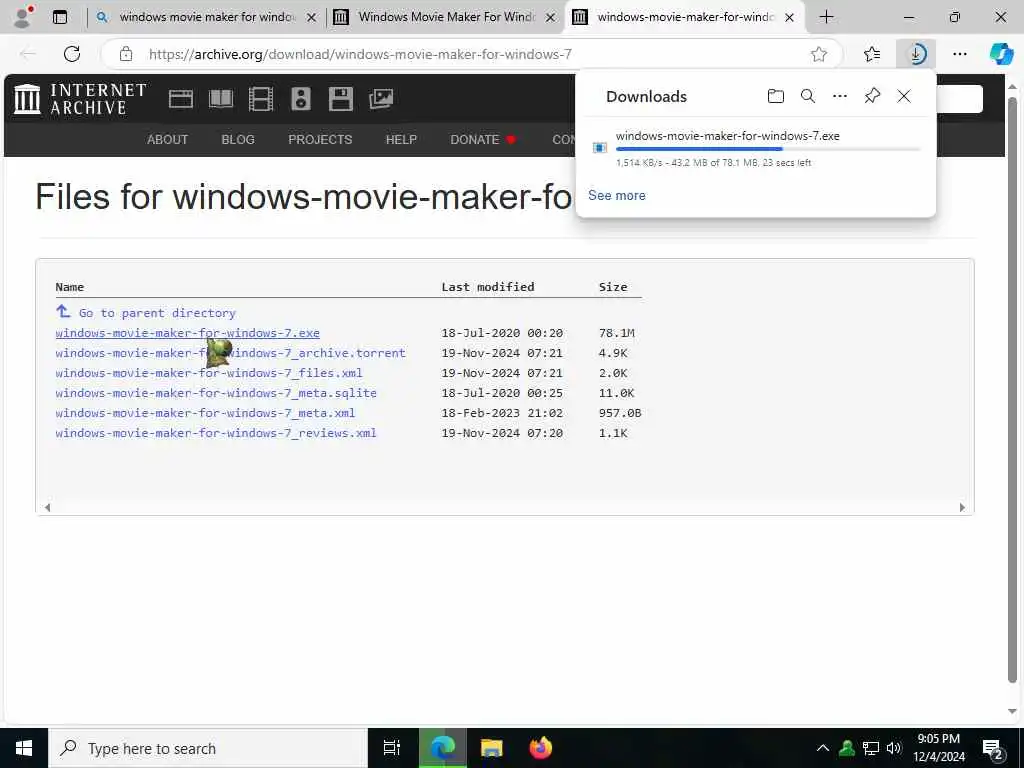Screen dimensions: 1024x768
Task: Open the Windows Start menu
Action: pyautogui.click(x=24, y=748)
